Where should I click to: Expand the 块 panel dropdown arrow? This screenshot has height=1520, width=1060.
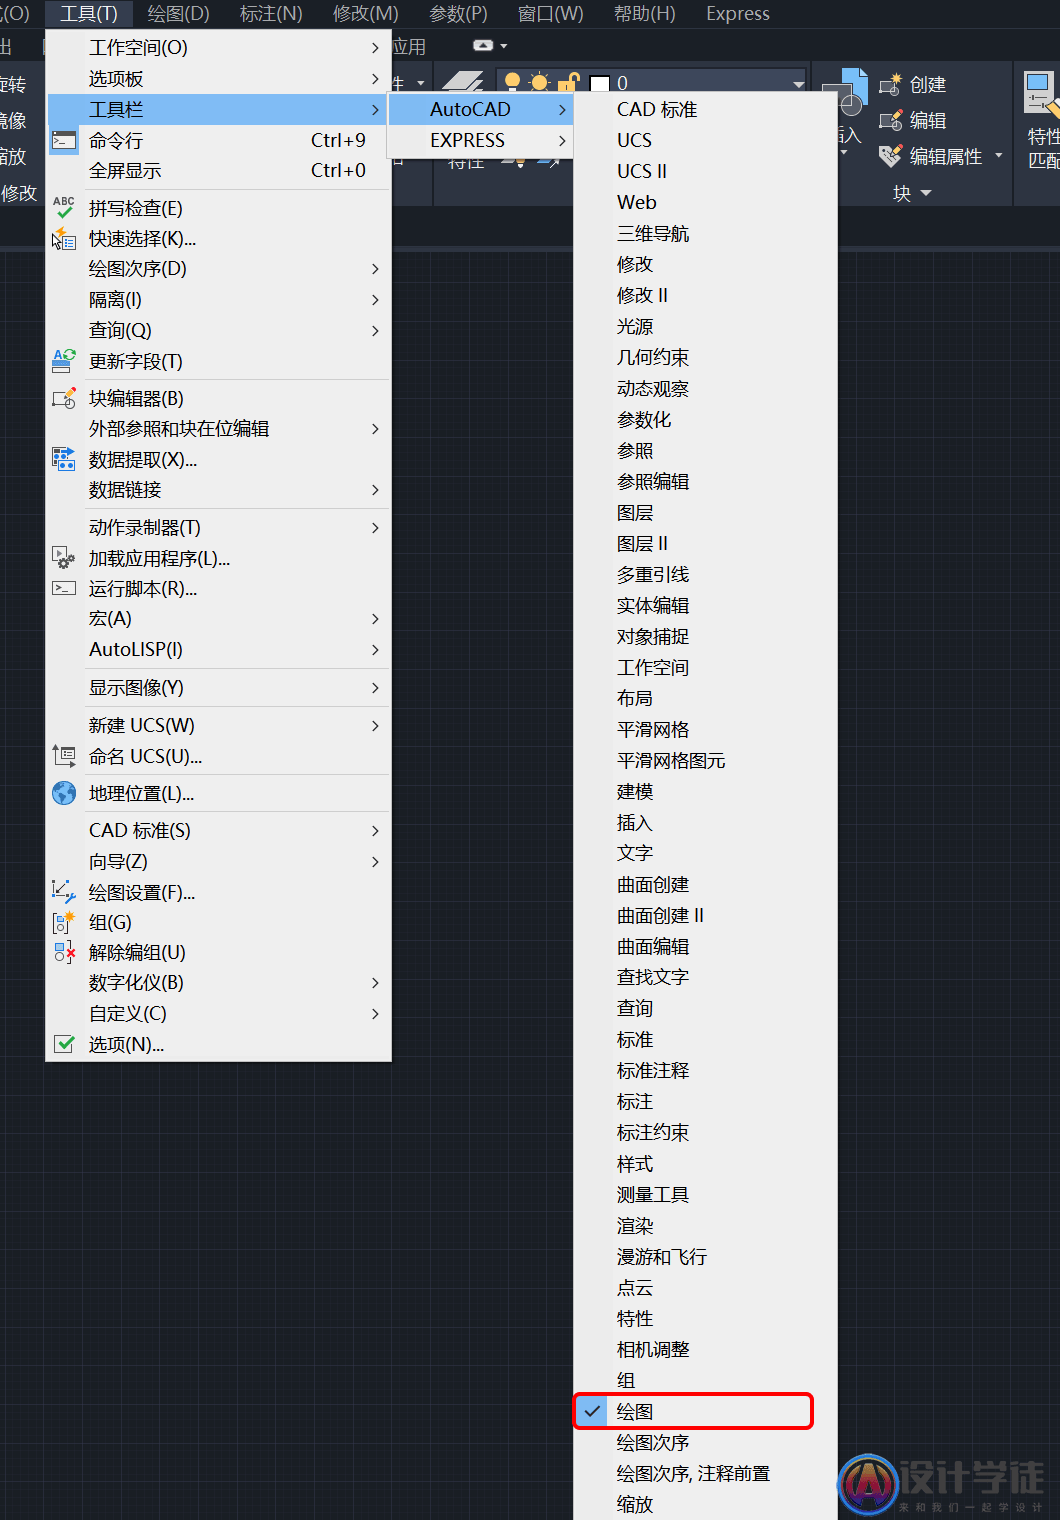pos(926,194)
